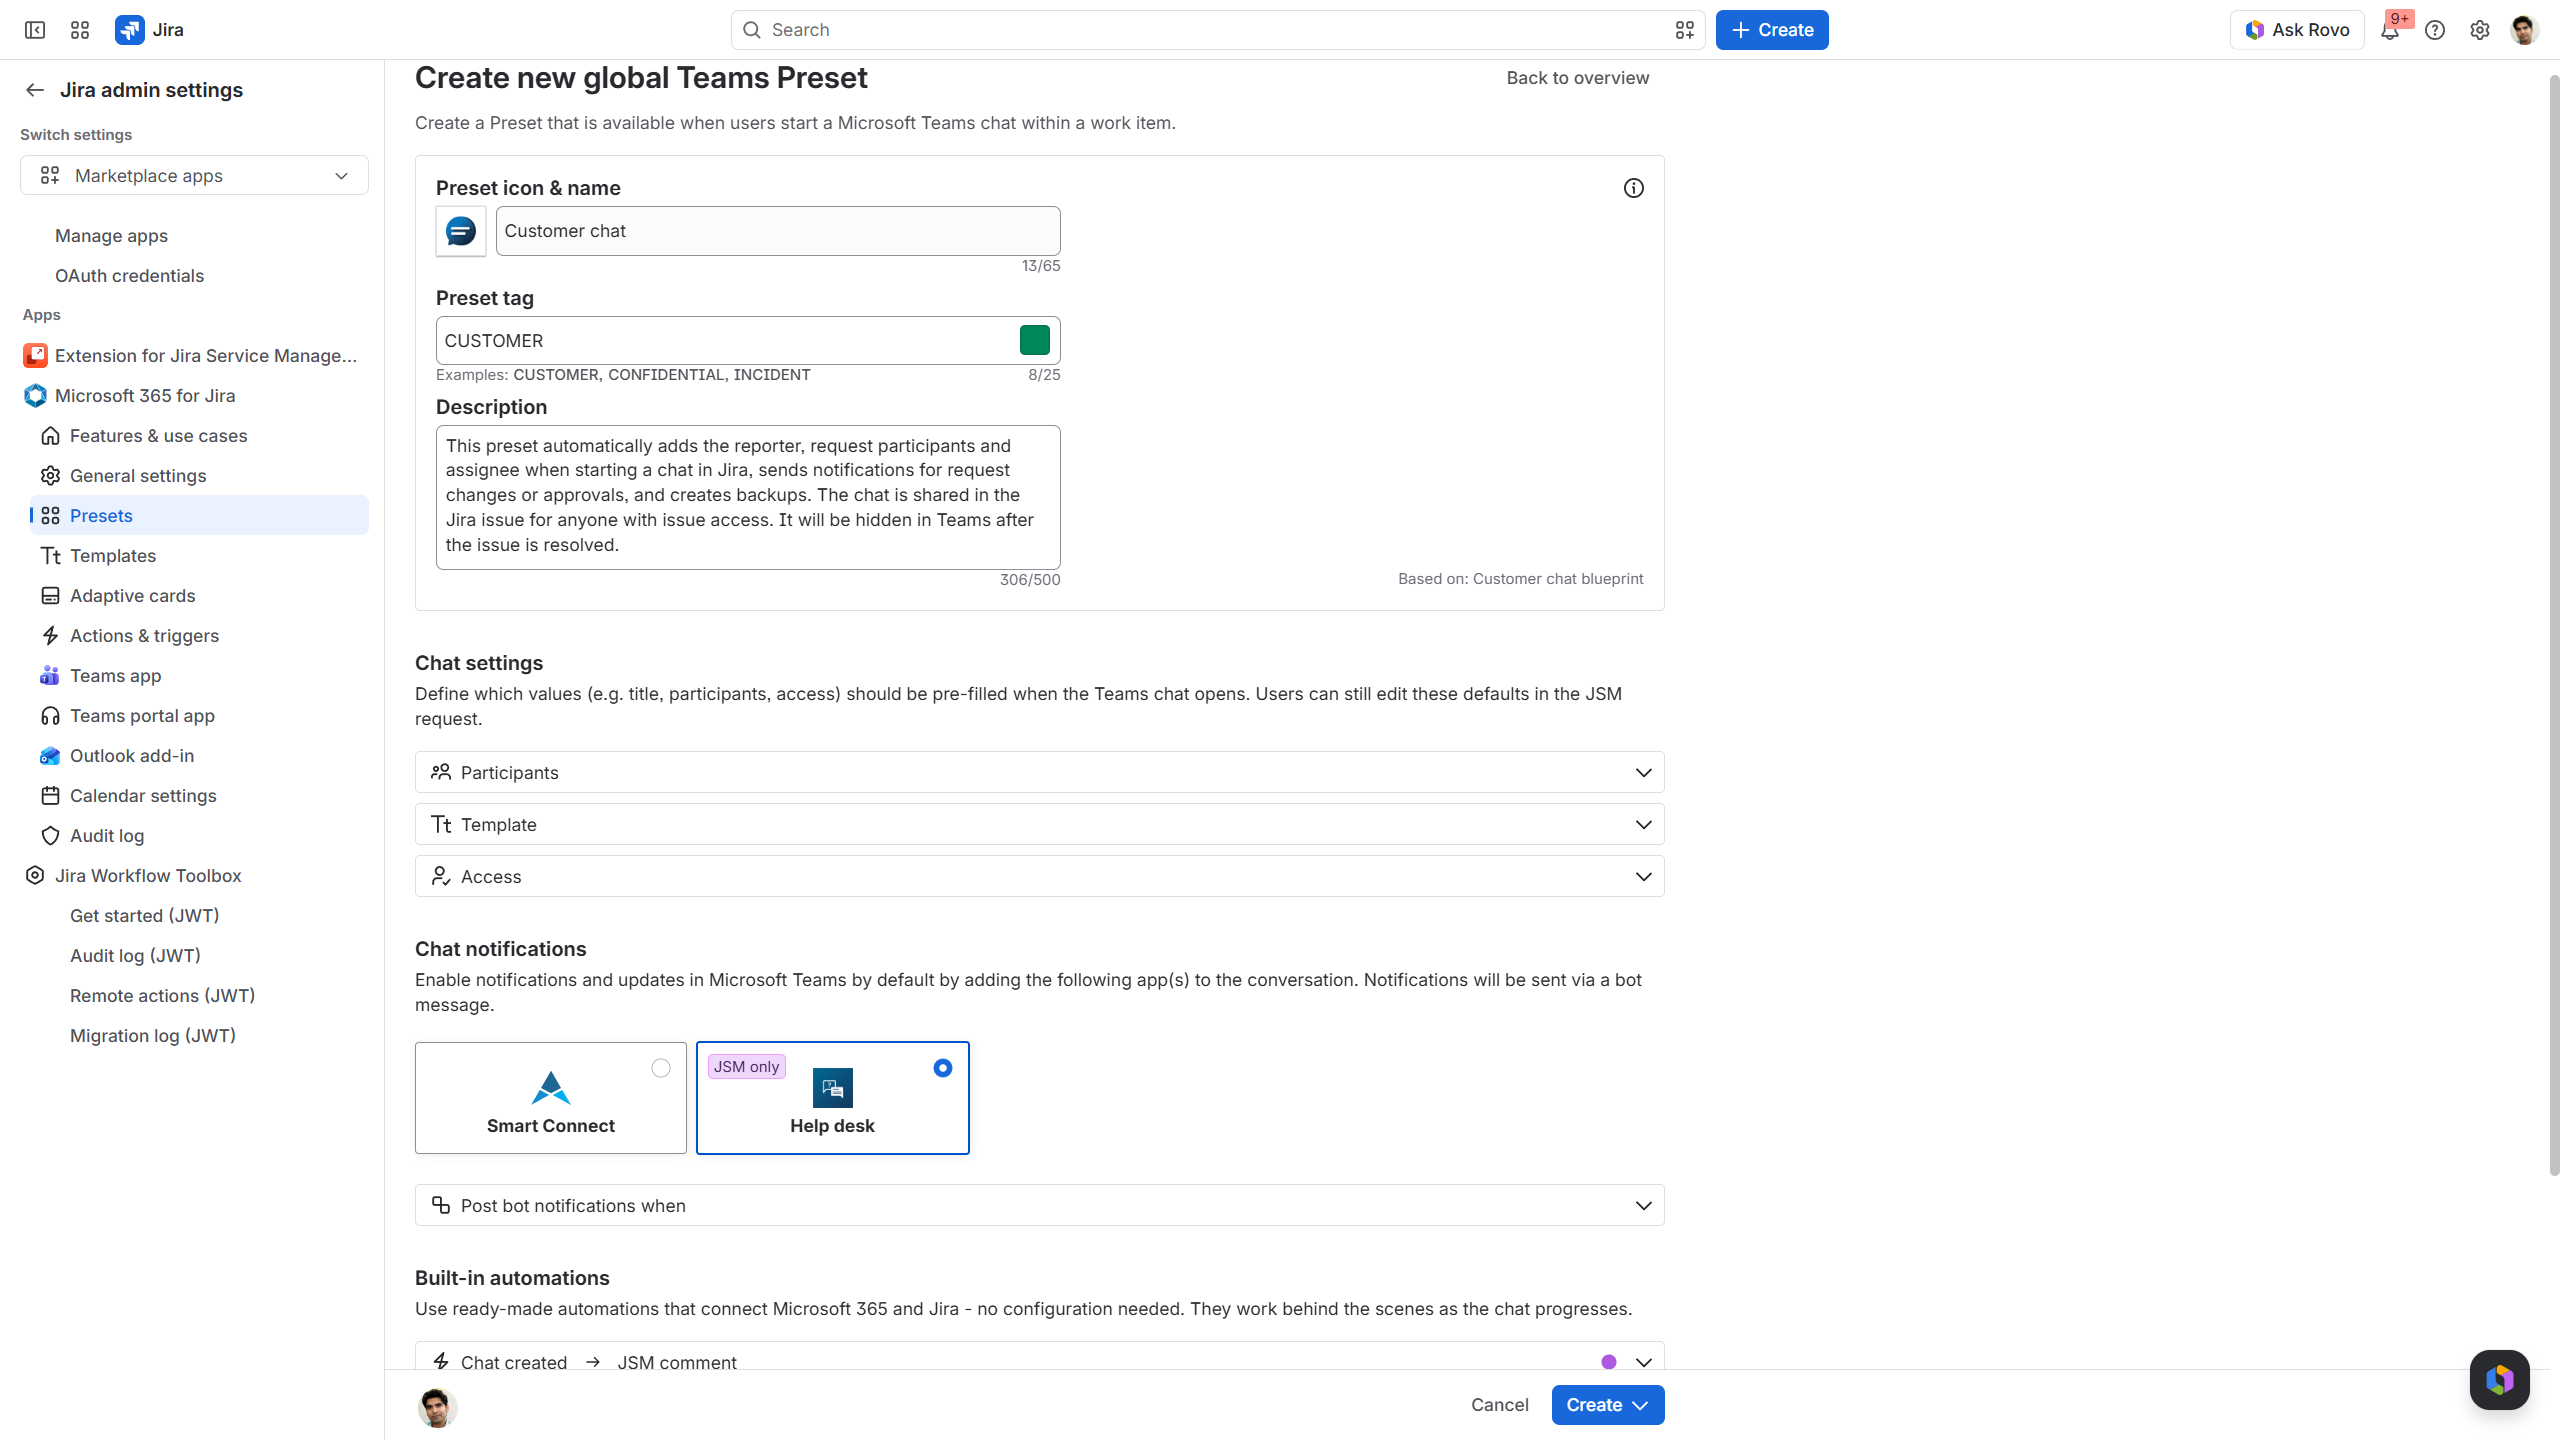The height and width of the screenshot is (1440, 2560).
Task: Open Templates in the sidebar
Action: (x=199, y=555)
